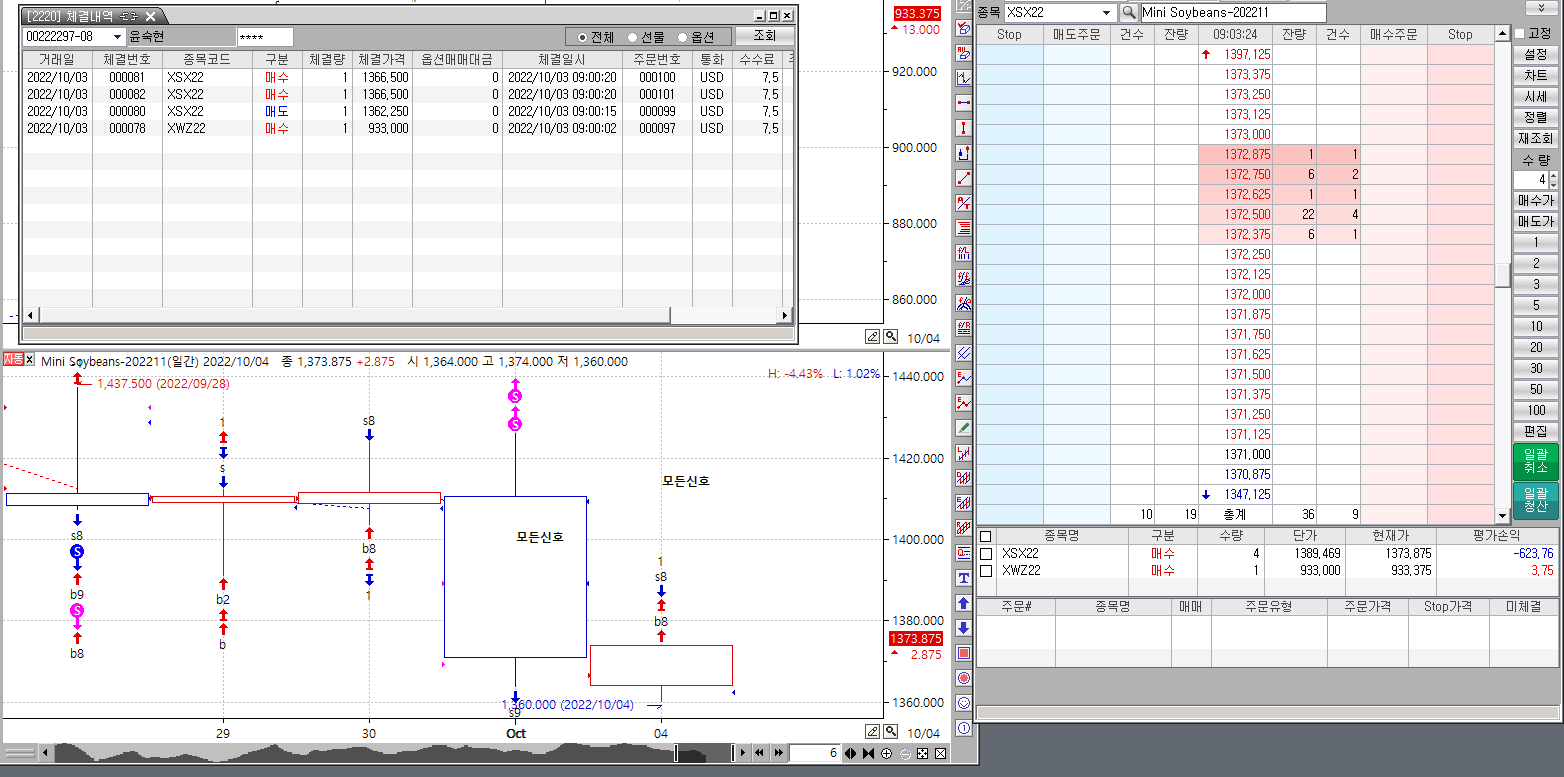Enable the 고정 checkbox
This screenshot has height=777, width=1564.
[1520, 33]
